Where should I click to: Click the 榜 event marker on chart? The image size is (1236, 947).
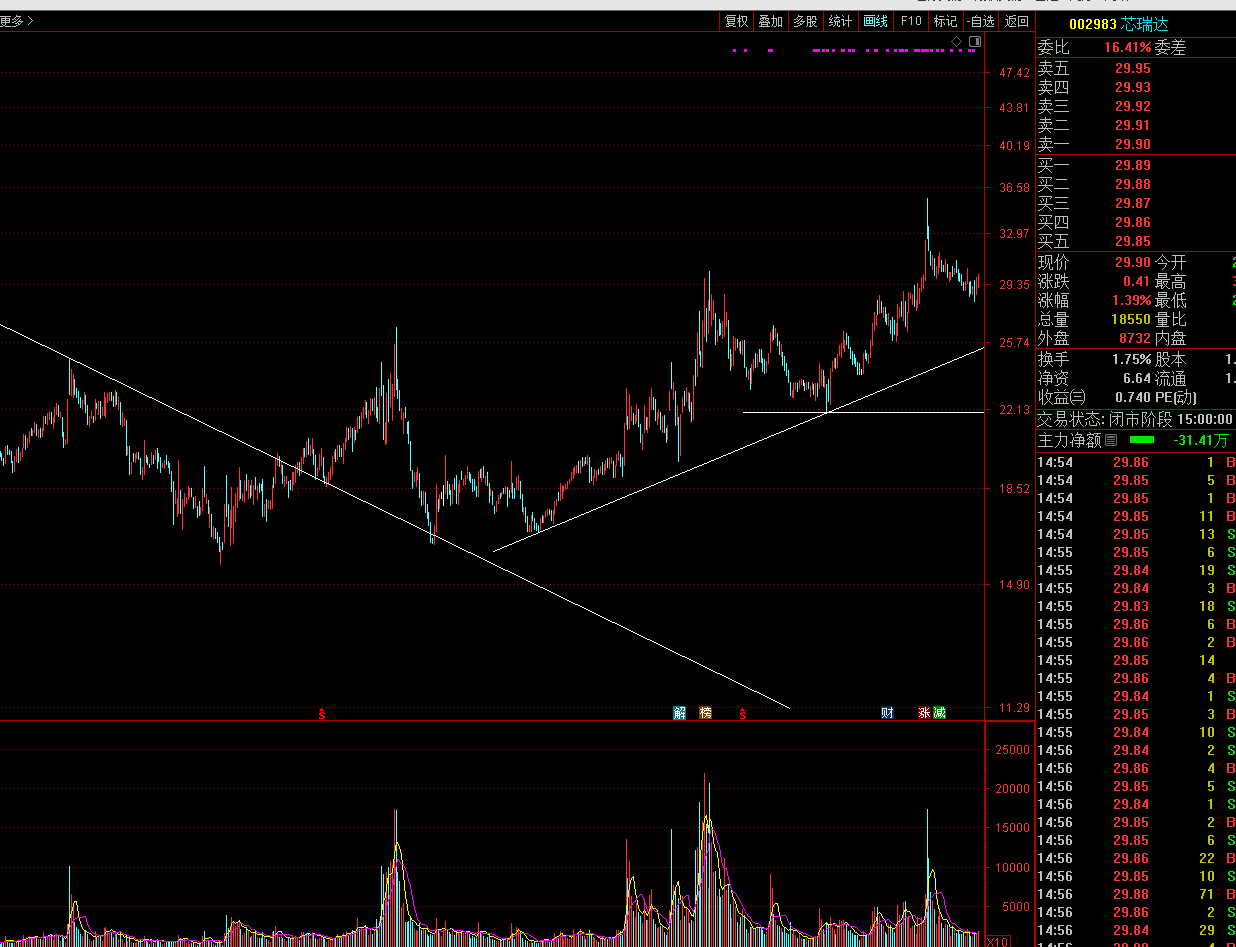706,713
